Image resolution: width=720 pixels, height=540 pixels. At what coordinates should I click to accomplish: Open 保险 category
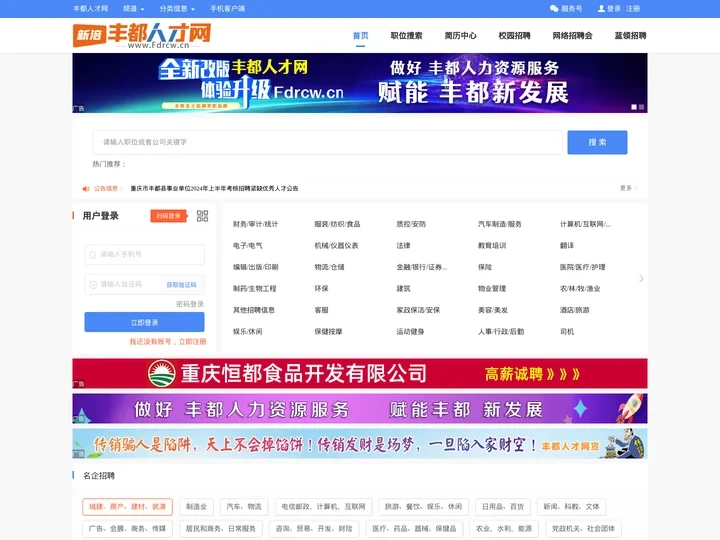click(x=485, y=267)
